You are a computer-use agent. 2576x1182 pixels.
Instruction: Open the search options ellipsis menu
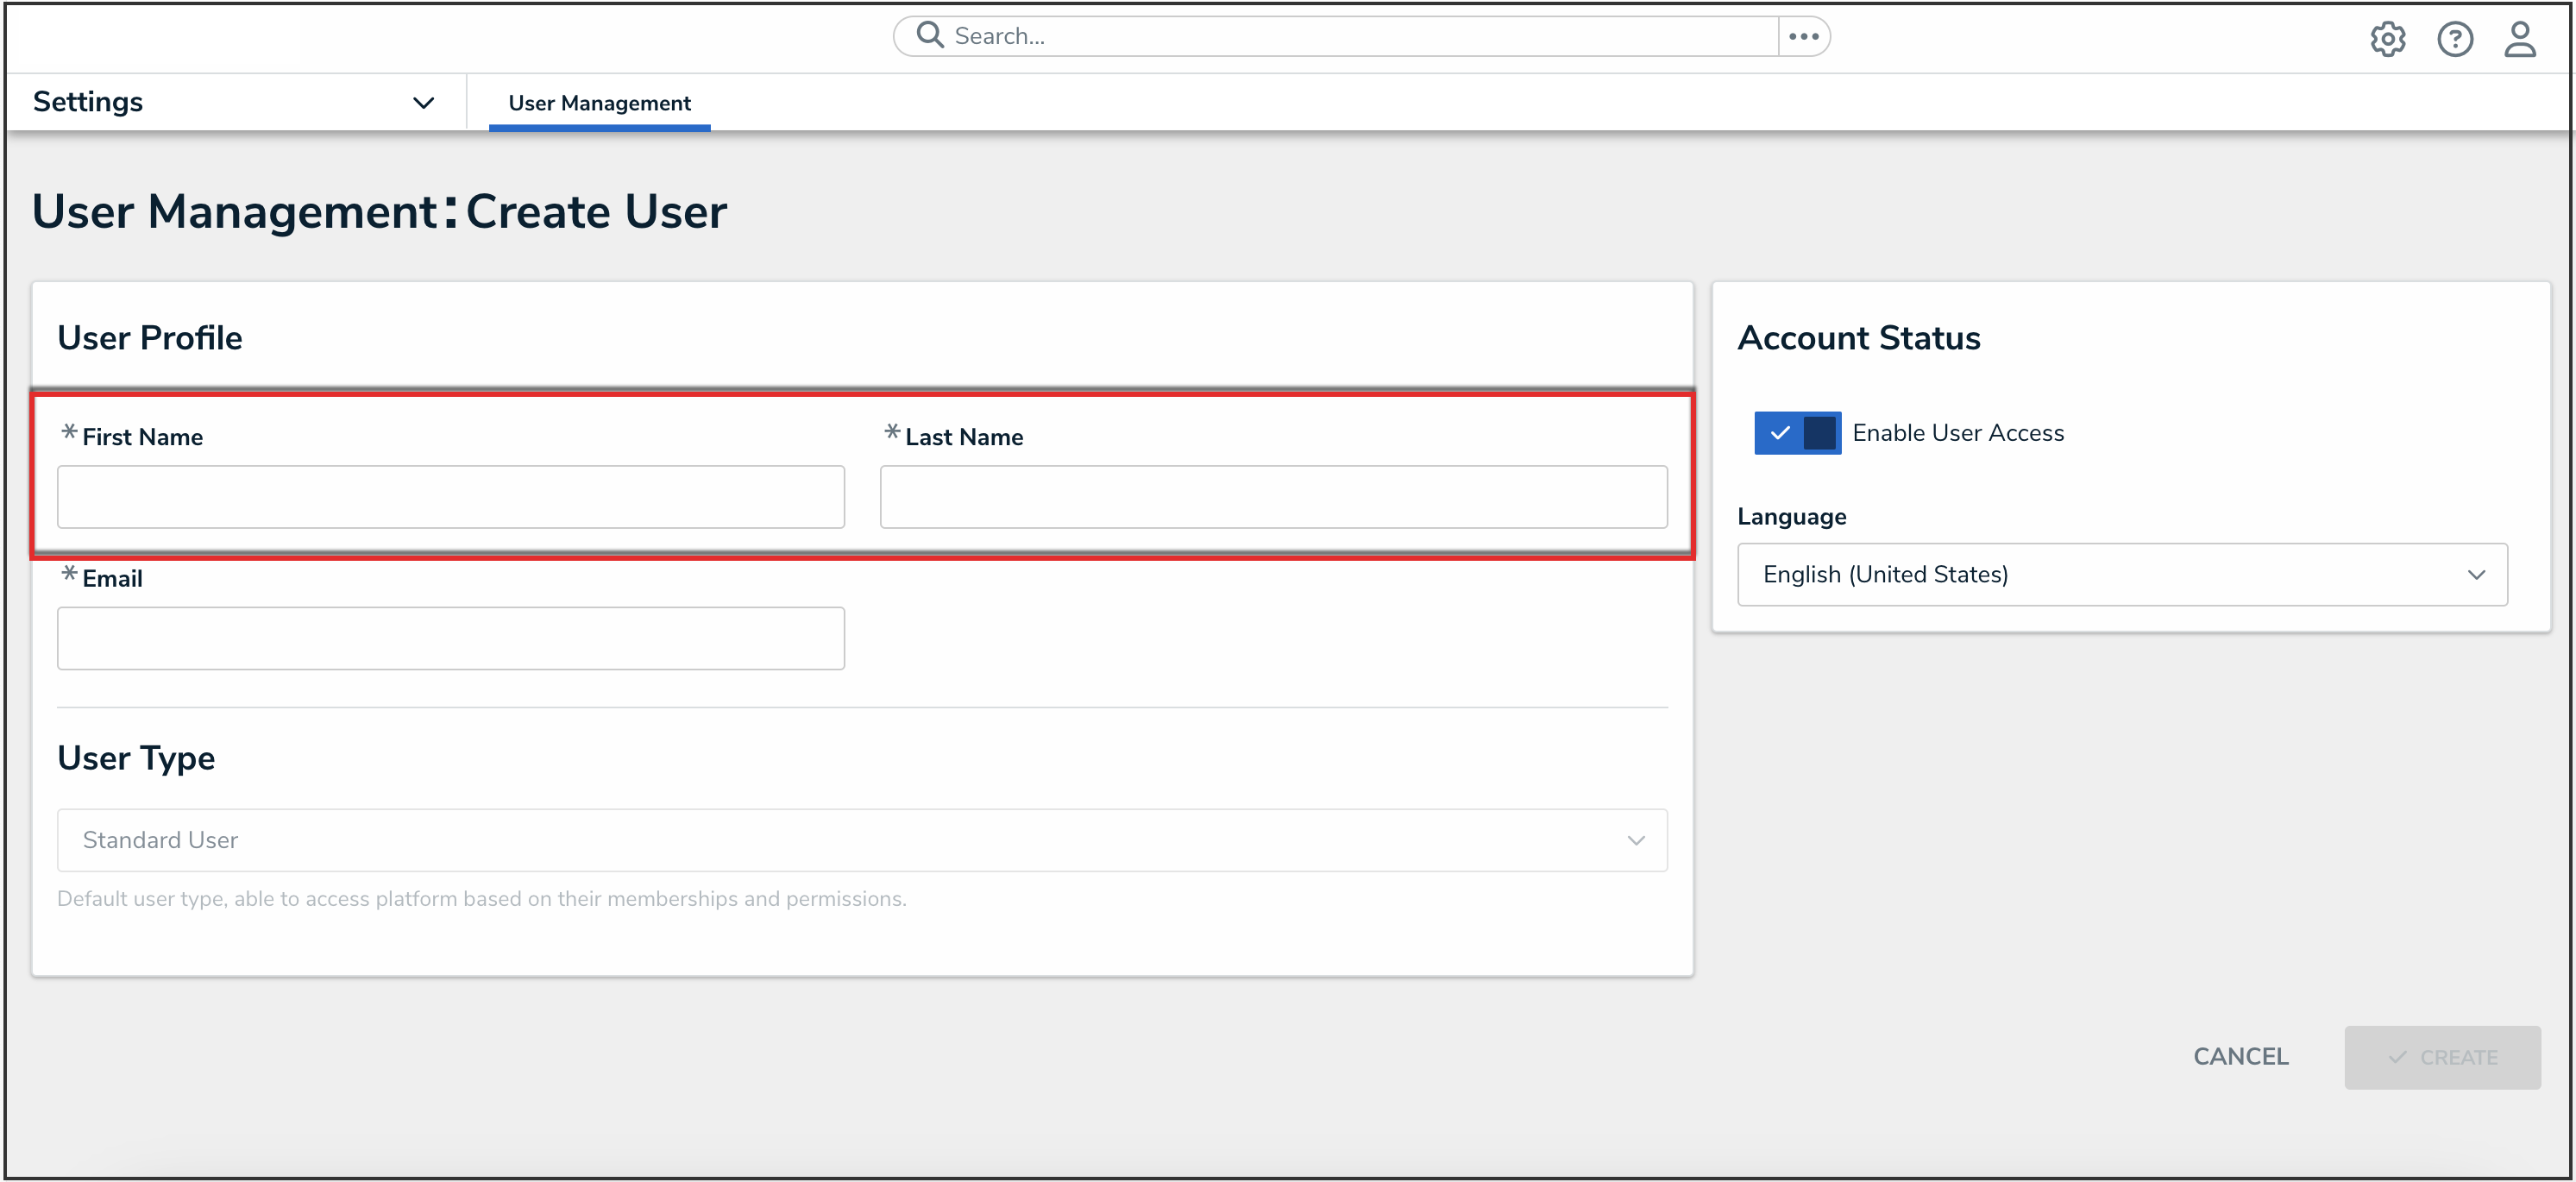click(1803, 37)
